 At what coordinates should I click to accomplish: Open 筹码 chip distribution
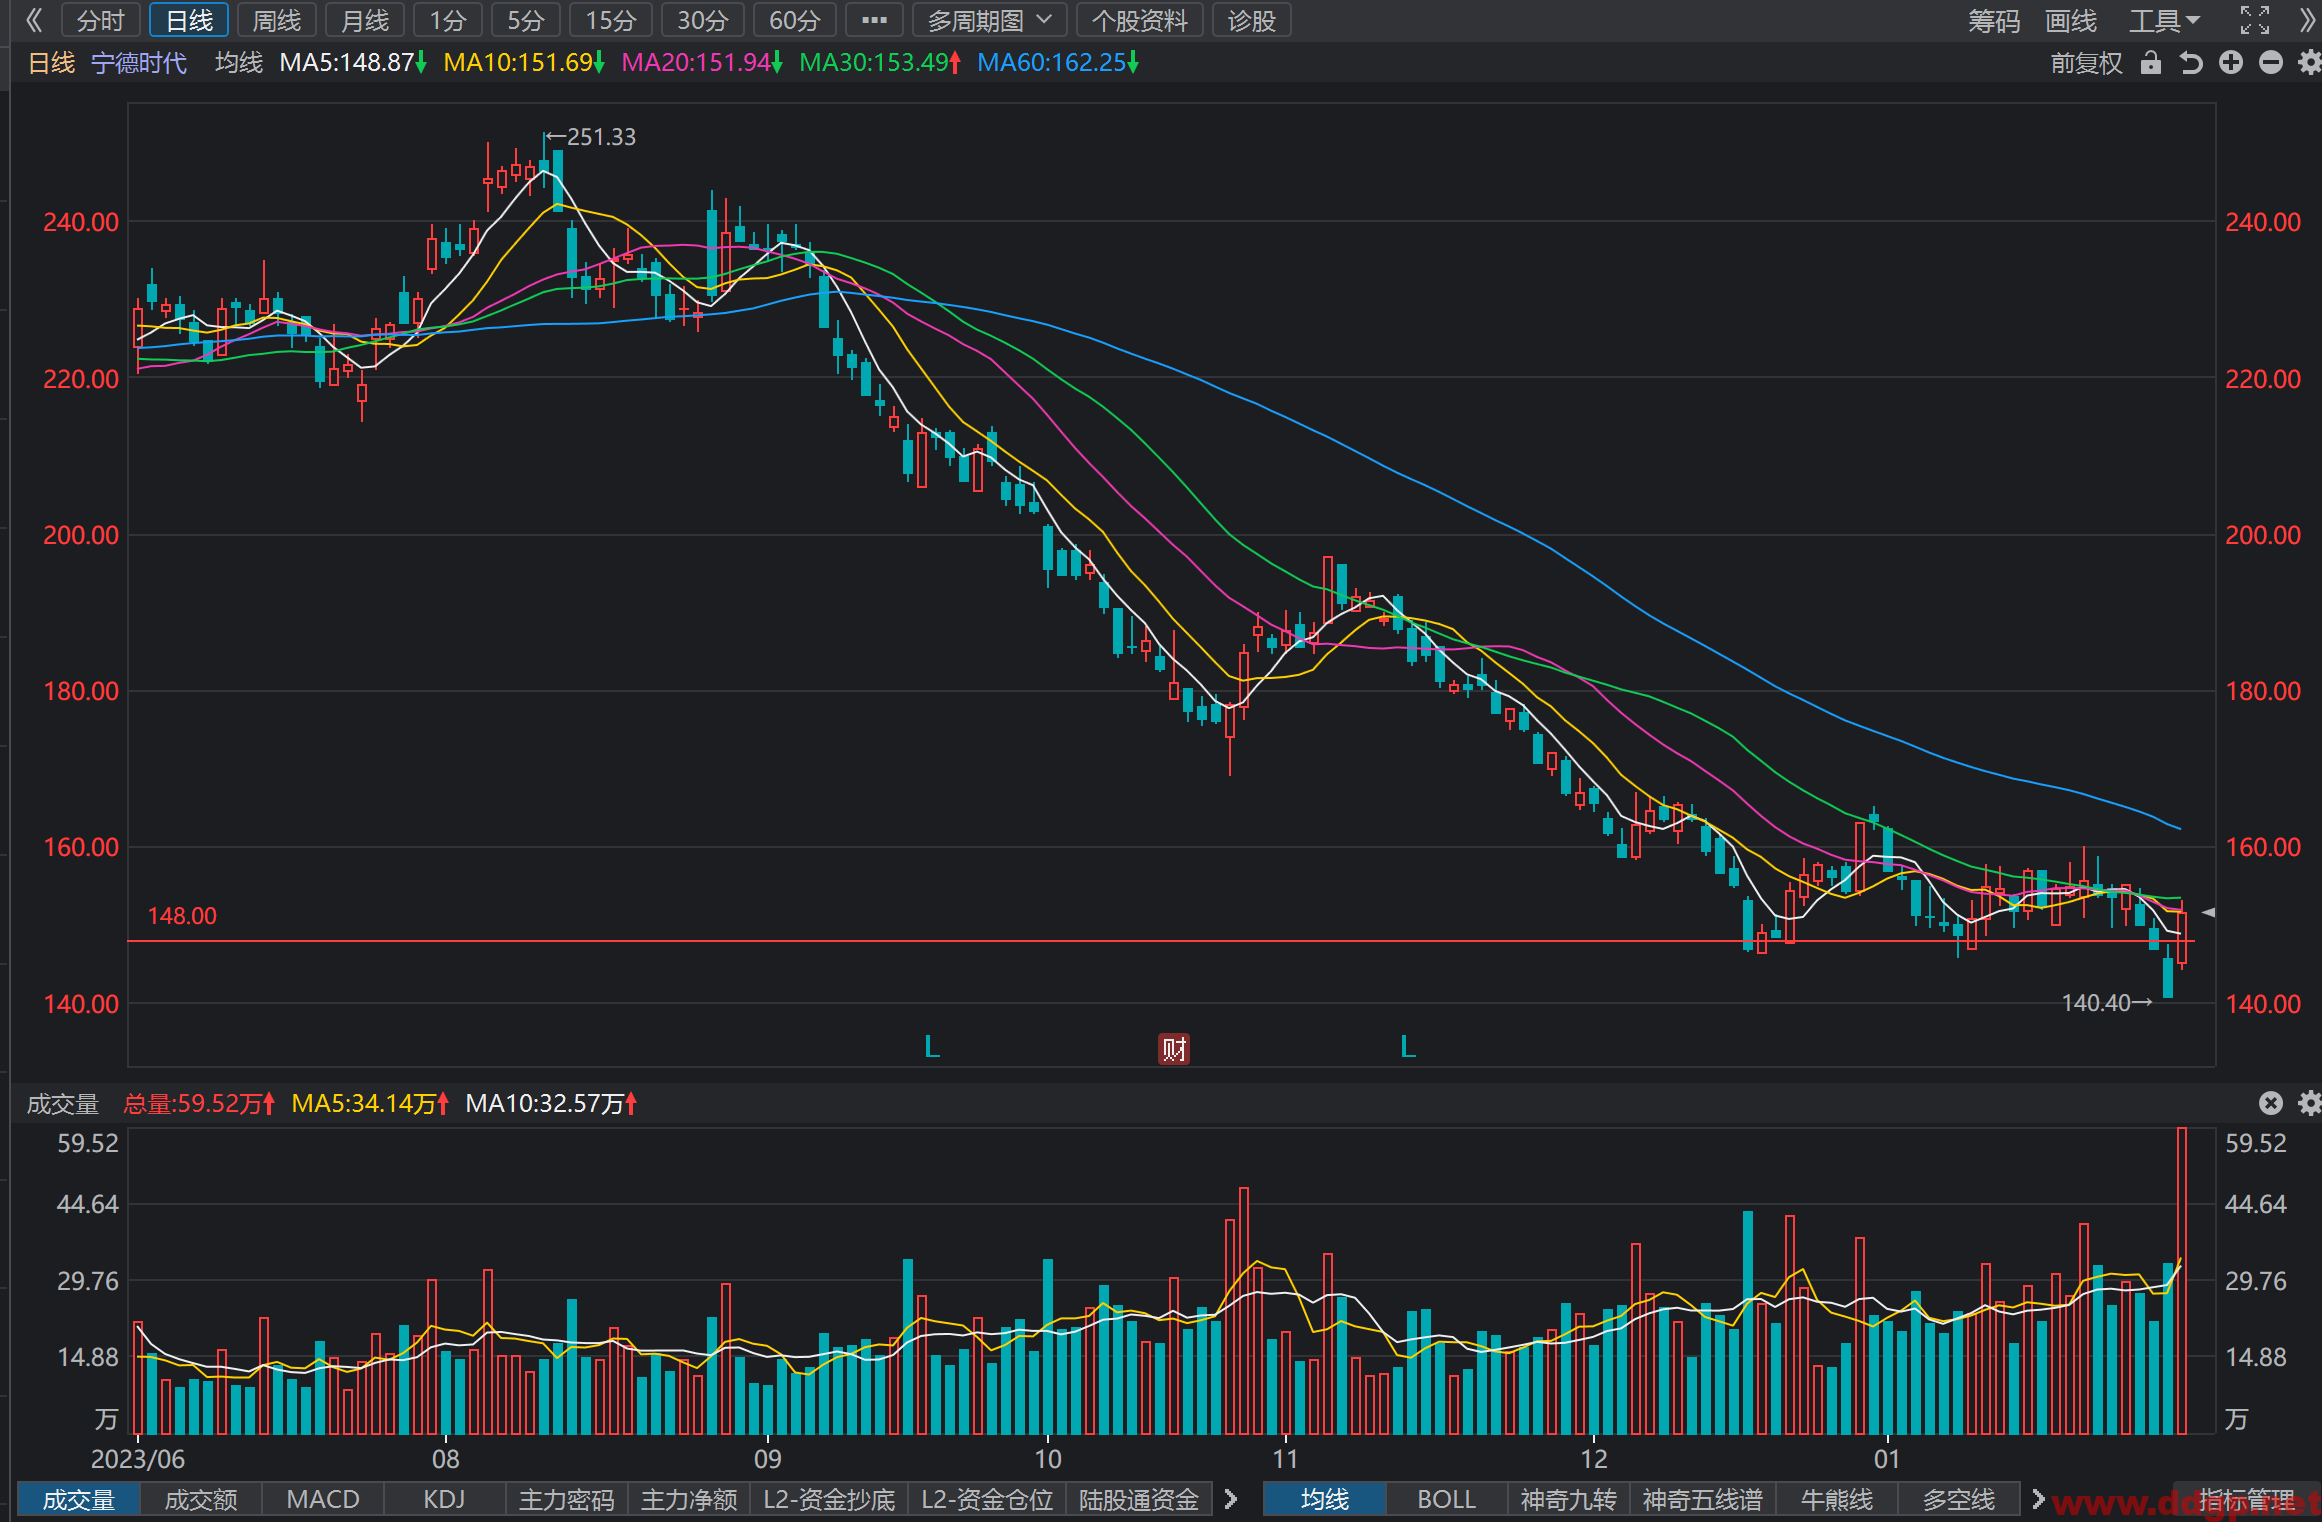tap(1994, 20)
